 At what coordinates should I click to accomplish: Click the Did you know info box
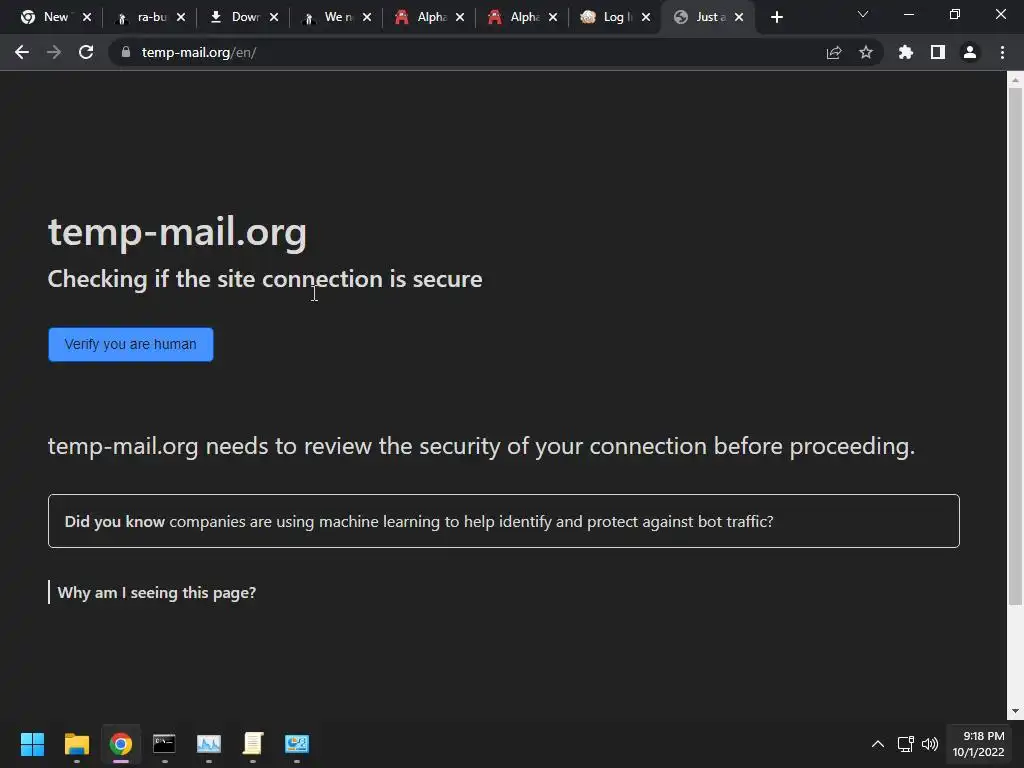(x=504, y=520)
